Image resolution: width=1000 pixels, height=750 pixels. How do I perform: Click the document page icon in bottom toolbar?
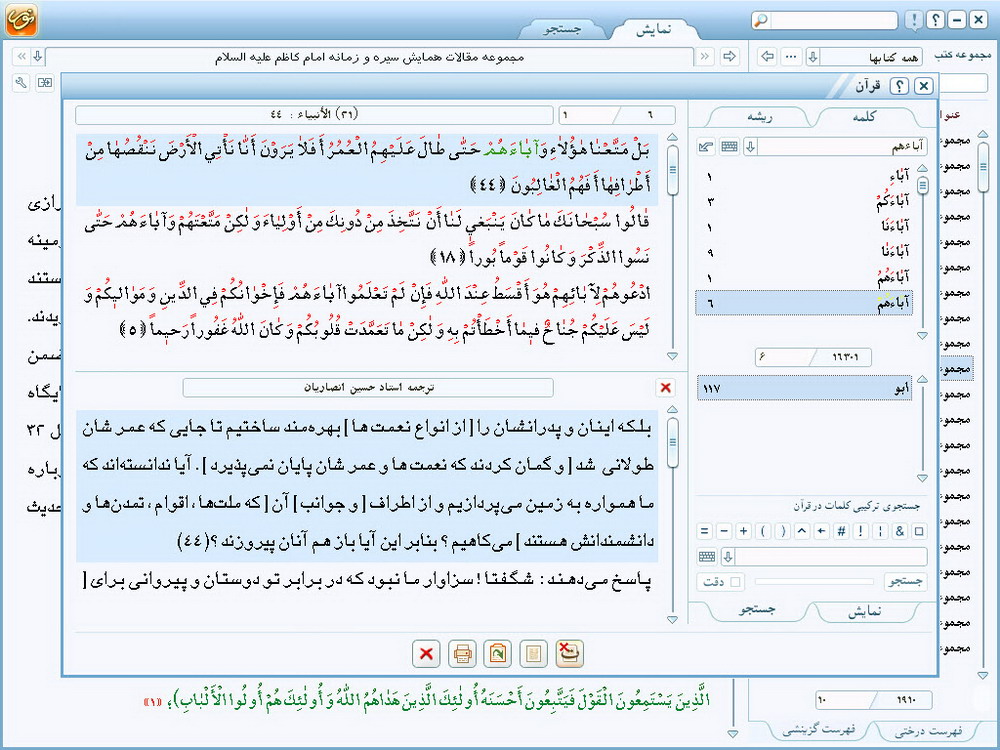[534, 654]
